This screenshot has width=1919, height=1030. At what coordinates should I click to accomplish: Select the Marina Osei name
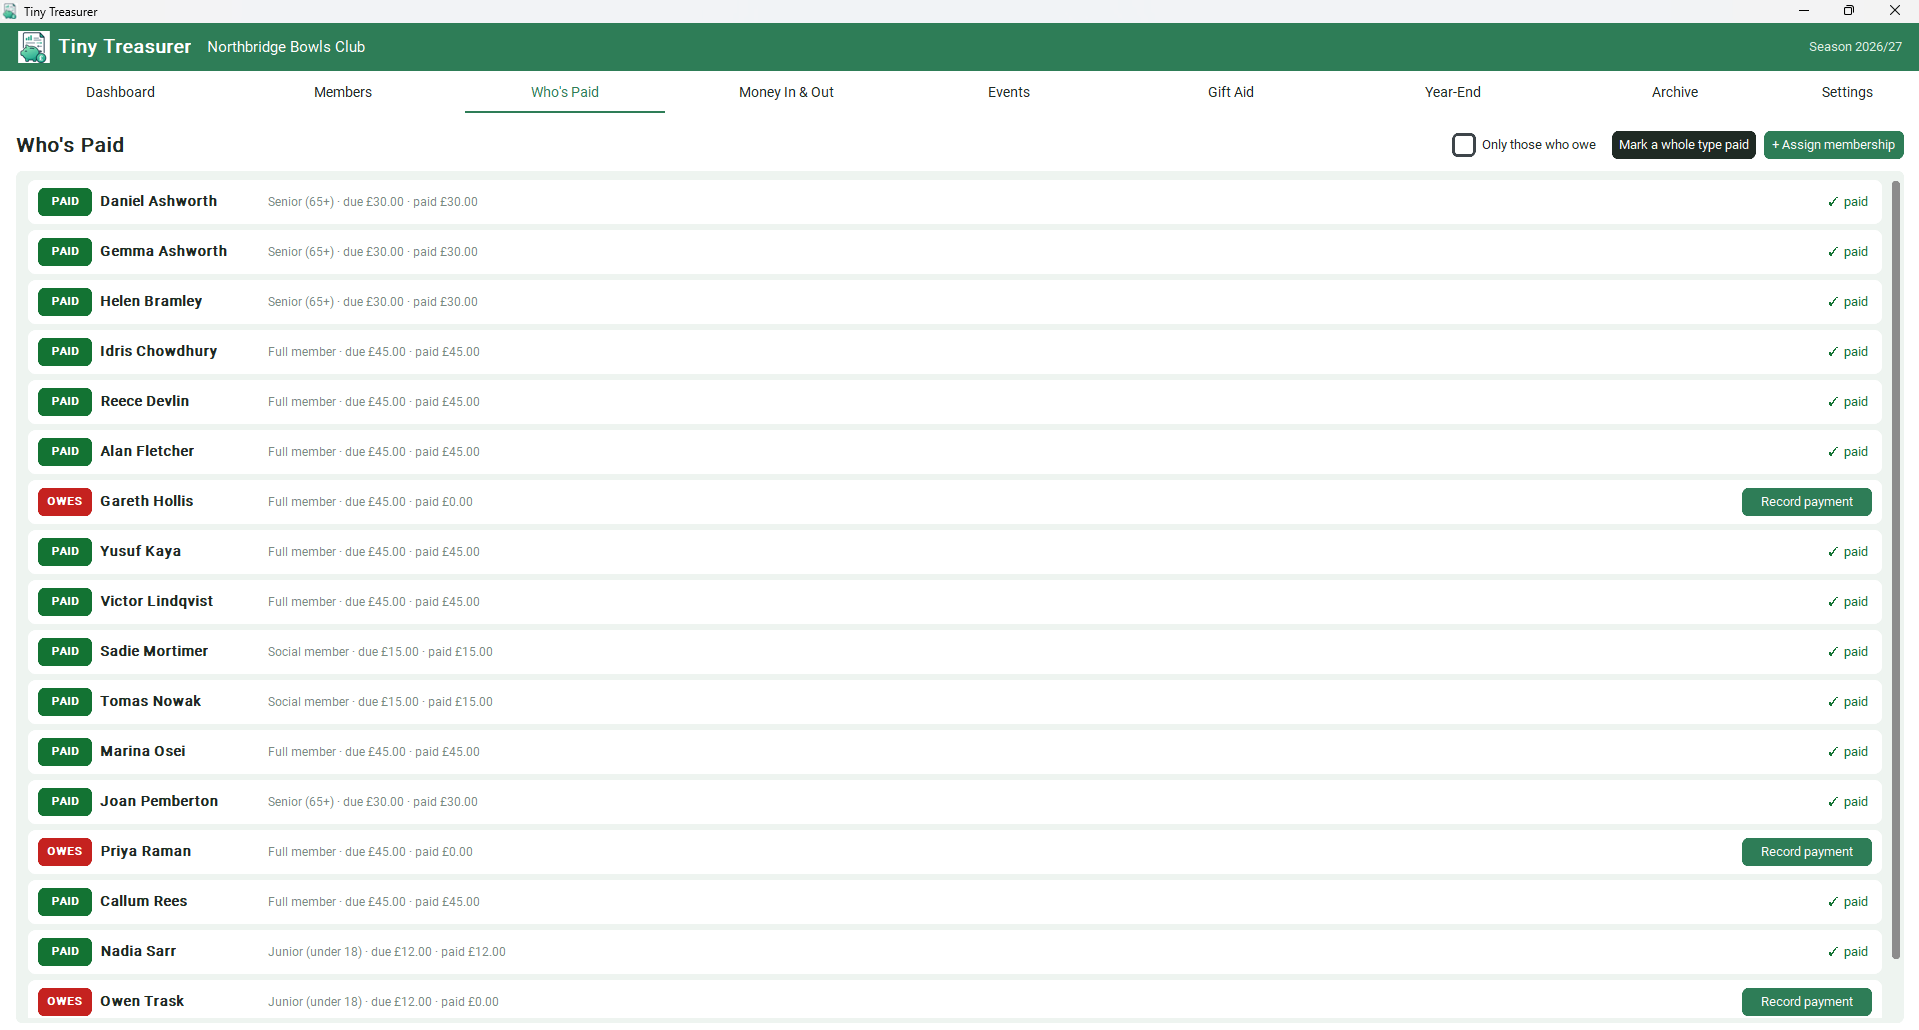[142, 751]
